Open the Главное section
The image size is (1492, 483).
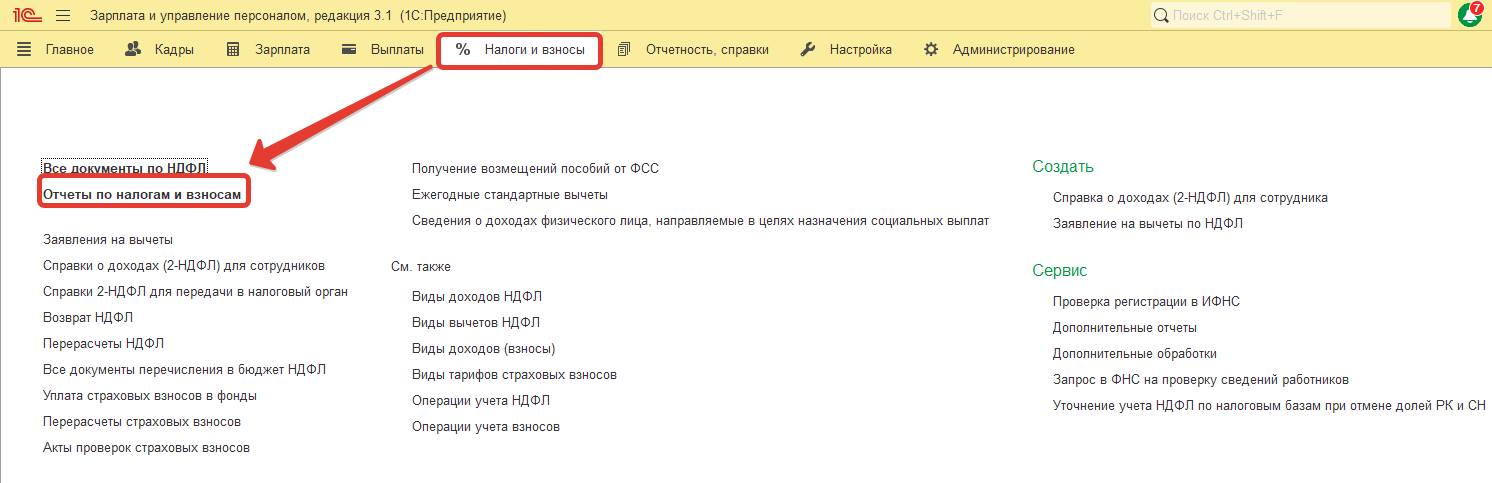tap(56, 49)
